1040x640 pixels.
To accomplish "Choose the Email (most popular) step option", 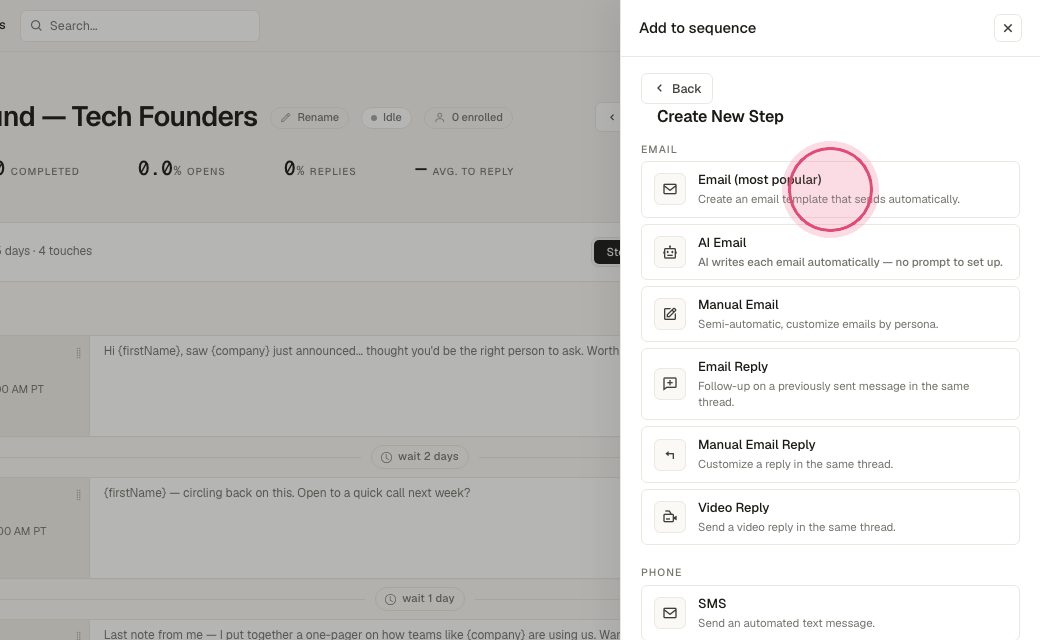I will tap(830, 189).
